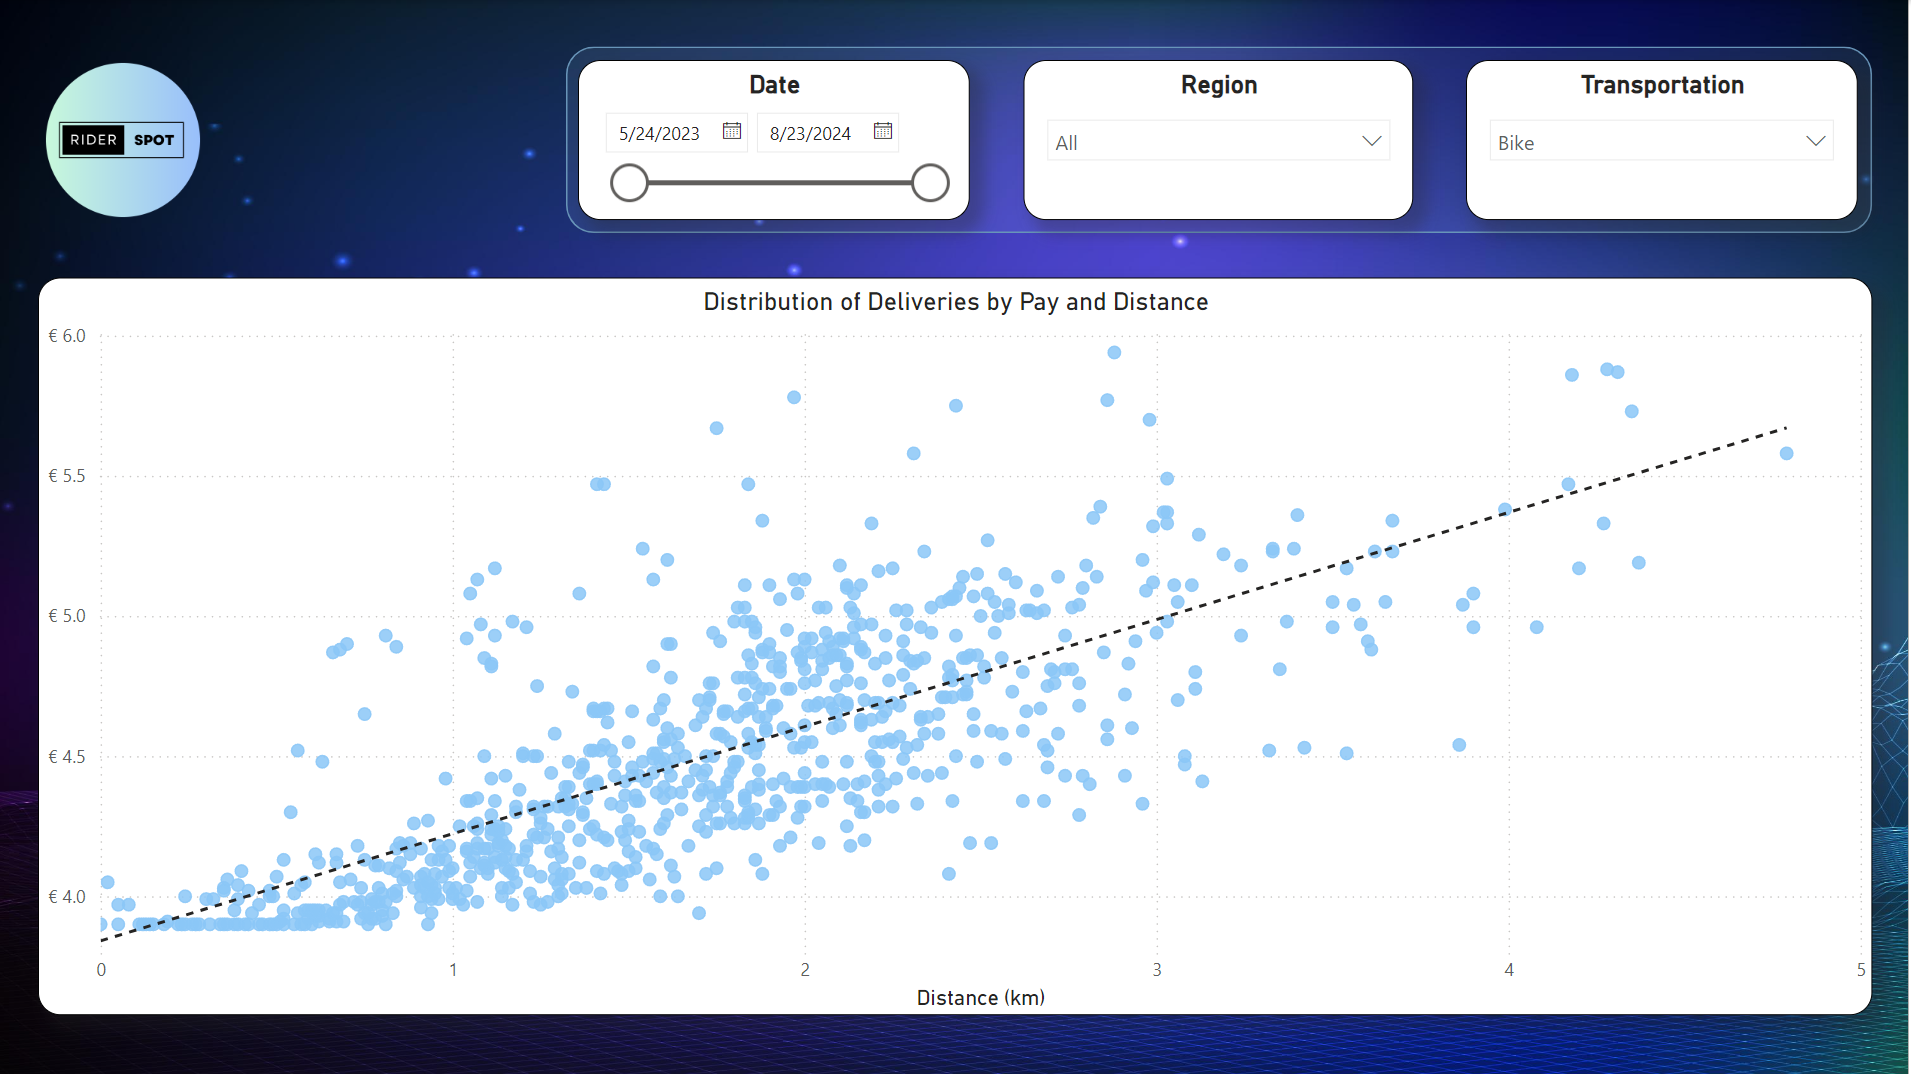The width and height of the screenshot is (1911, 1074).
Task: Edit the end date field 8/23/2024
Action: coord(811,133)
